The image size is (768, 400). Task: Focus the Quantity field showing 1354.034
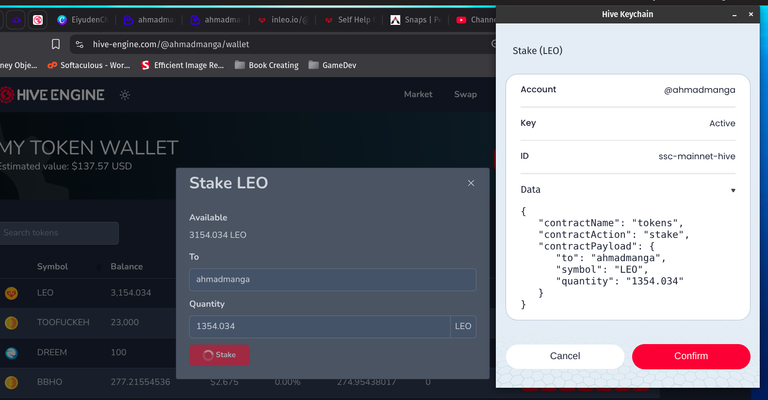pyautogui.click(x=319, y=327)
